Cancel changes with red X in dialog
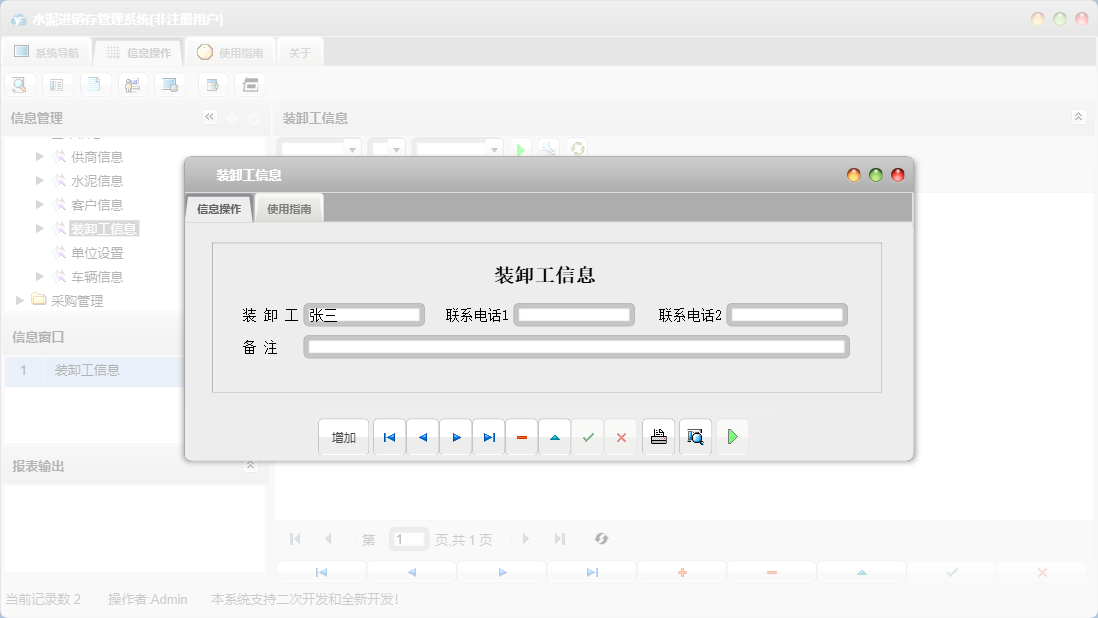 (x=621, y=437)
